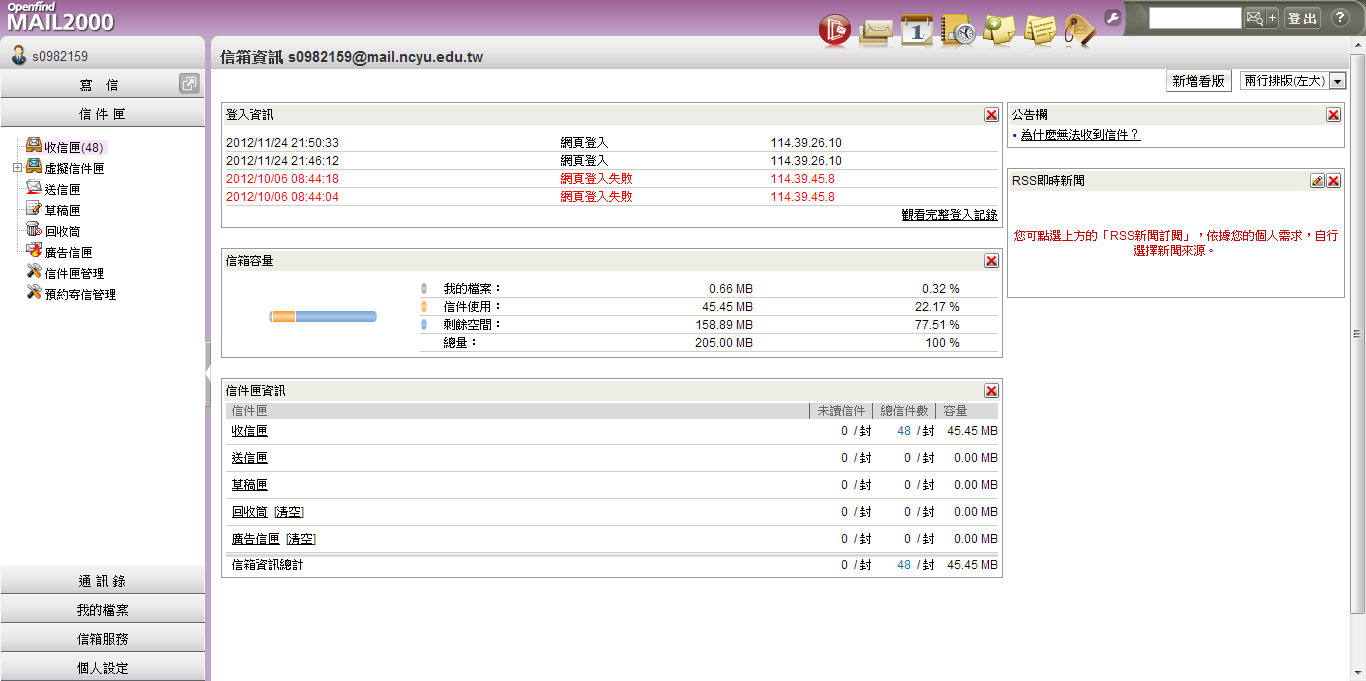Open the sticky notes list icon
The height and width of the screenshot is (681, 1366).
point(1040,30)
